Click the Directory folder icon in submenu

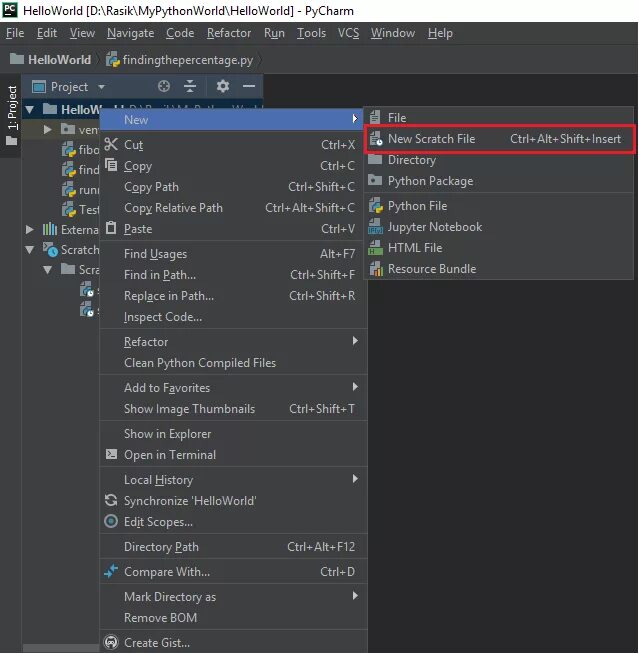pos(375,159)
